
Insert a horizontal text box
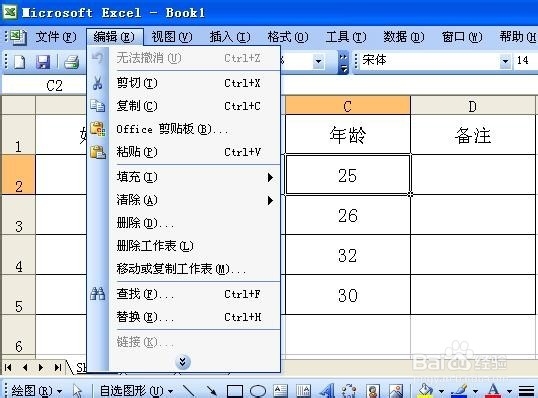tap(280, 391)
